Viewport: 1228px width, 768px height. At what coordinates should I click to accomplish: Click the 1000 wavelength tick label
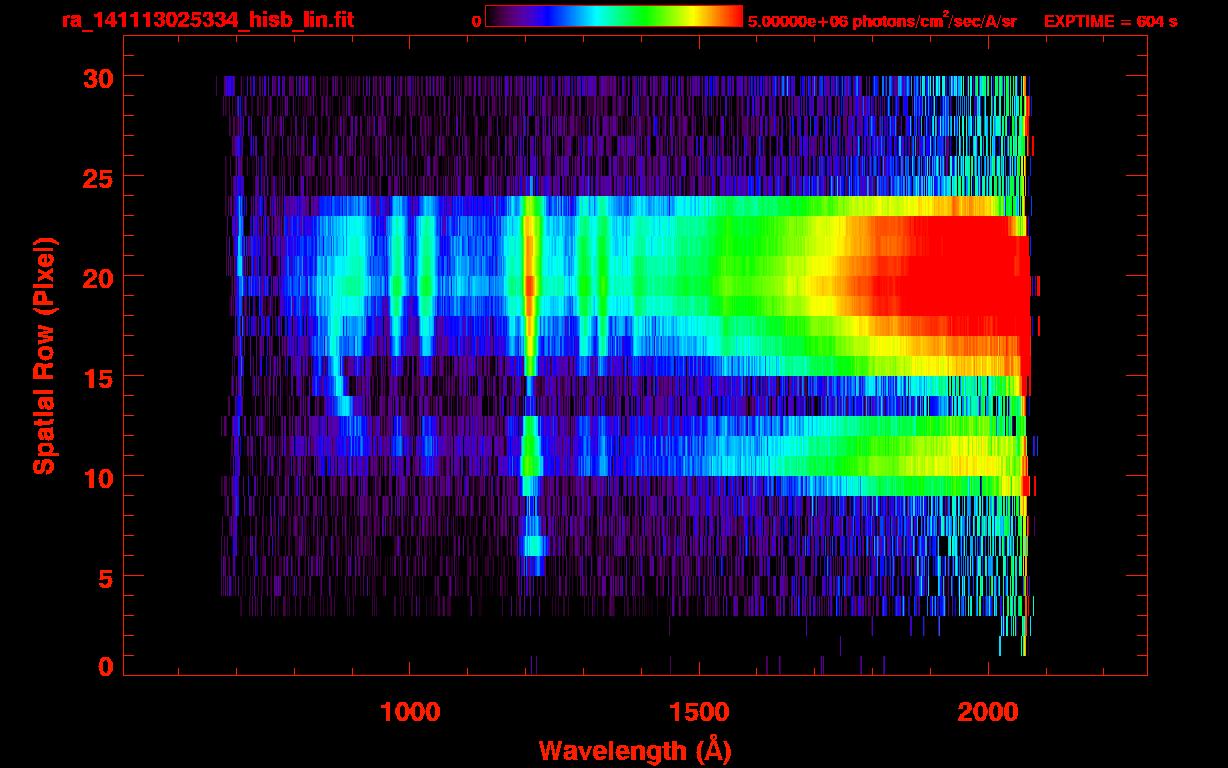click(x=410, y=713)
